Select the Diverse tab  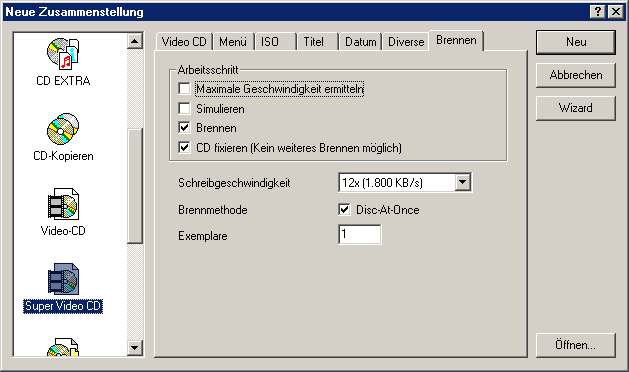(406, 42)
